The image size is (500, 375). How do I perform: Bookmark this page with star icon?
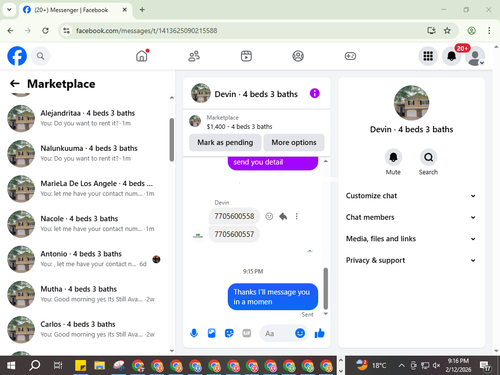447,31
